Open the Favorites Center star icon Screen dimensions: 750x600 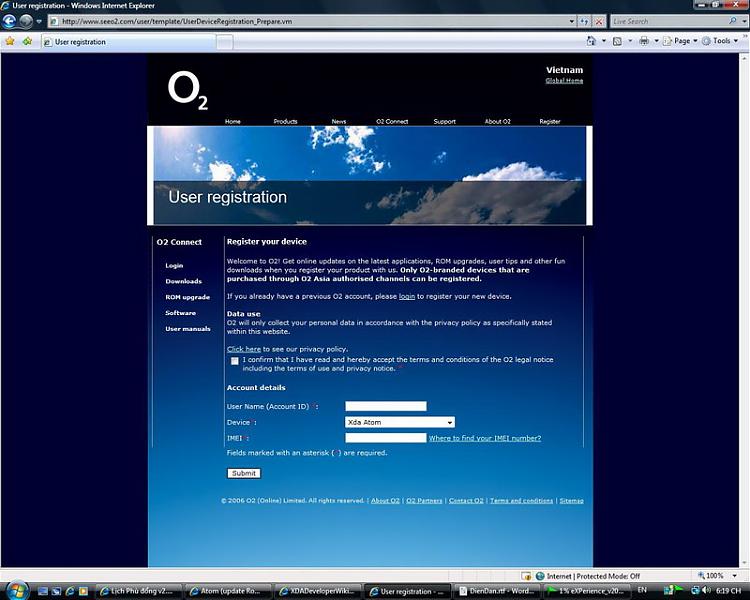point(10,42)
